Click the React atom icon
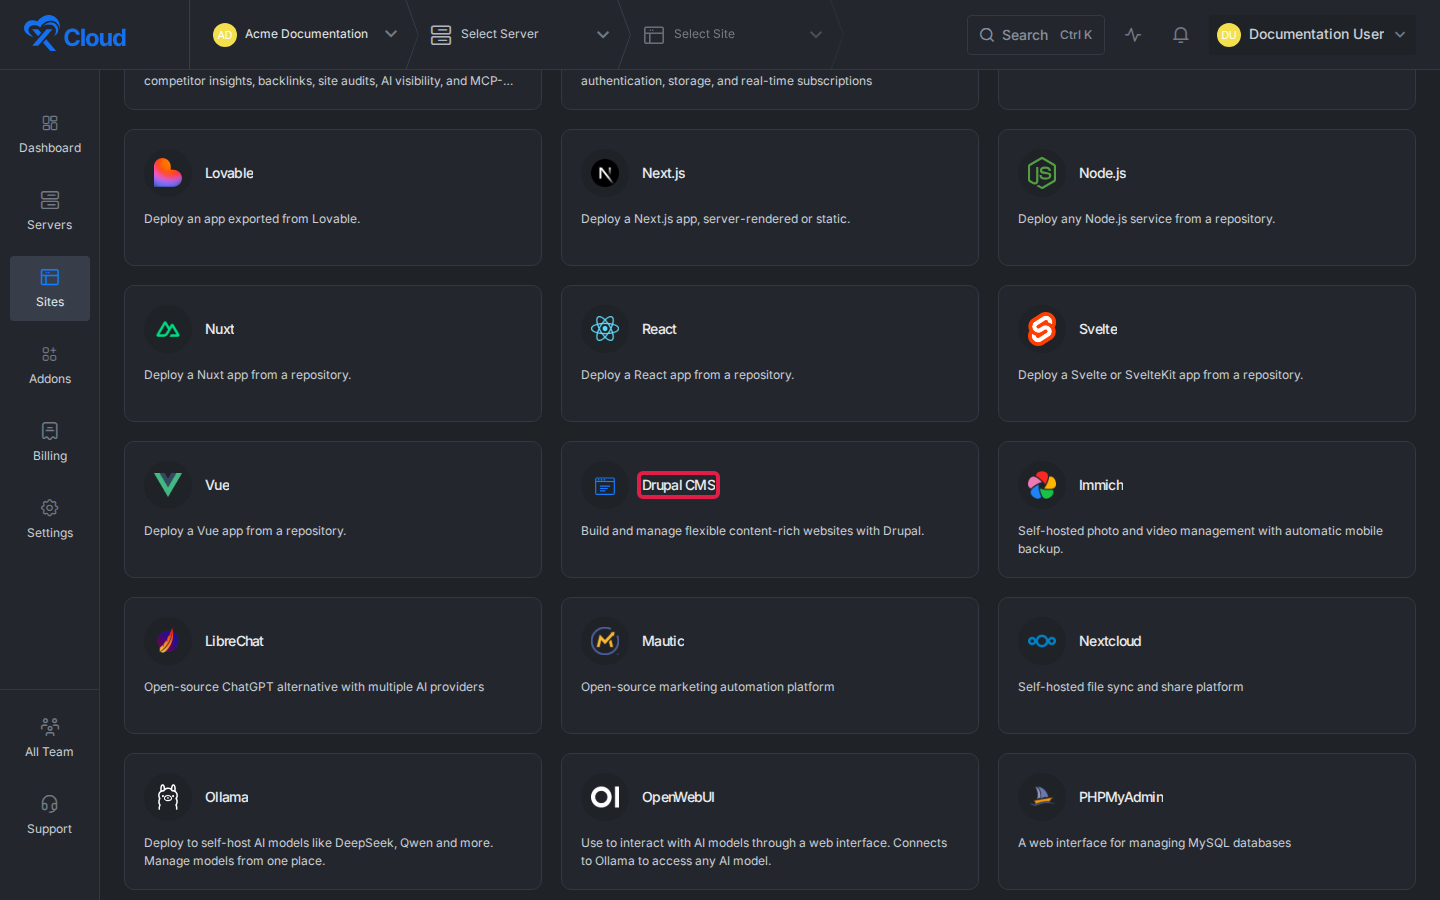 tap(605, 329)
